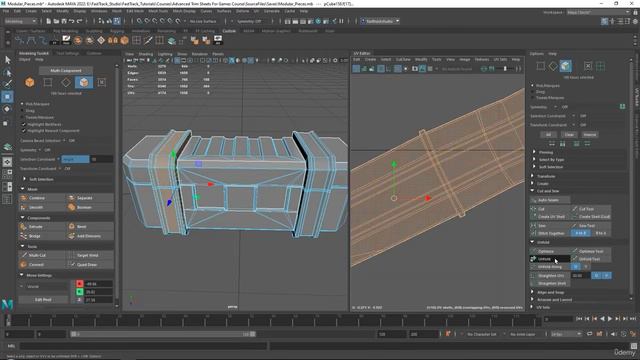The width and height of the screenshot is (640, 360).
Task: Expand Transform section in UV Toolkit
Action: coord(532,176)
